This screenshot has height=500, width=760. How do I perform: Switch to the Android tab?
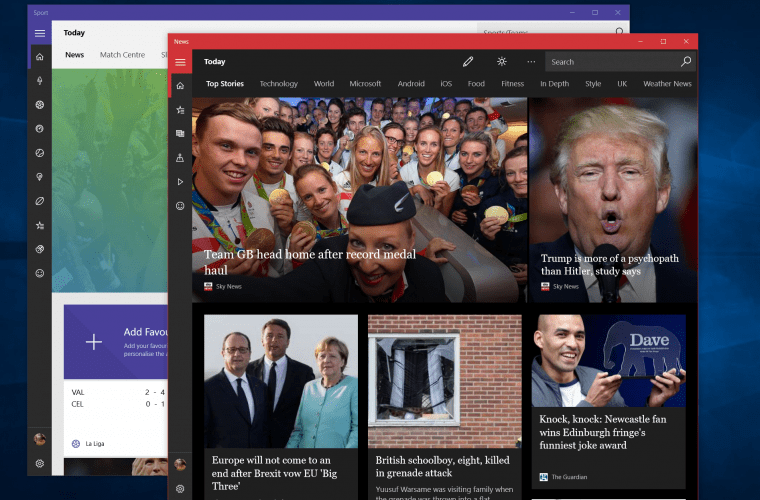point(411,83)
